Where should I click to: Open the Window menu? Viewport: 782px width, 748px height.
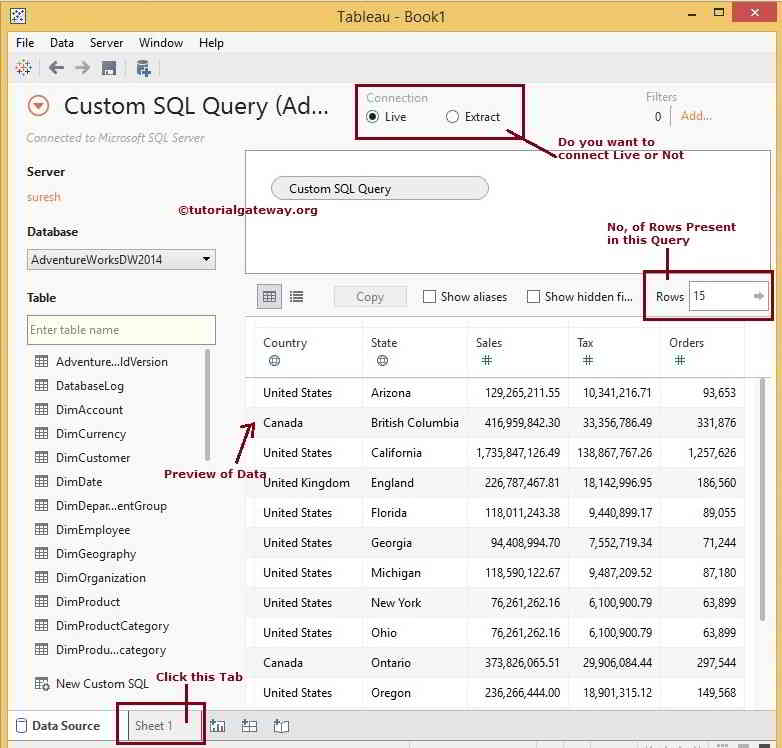pyautogui.click(x=161, y=43)
